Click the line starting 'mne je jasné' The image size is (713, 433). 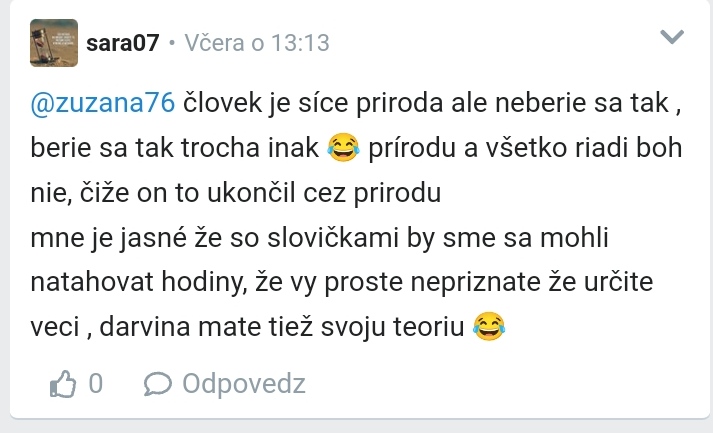[x=319, y=238]
